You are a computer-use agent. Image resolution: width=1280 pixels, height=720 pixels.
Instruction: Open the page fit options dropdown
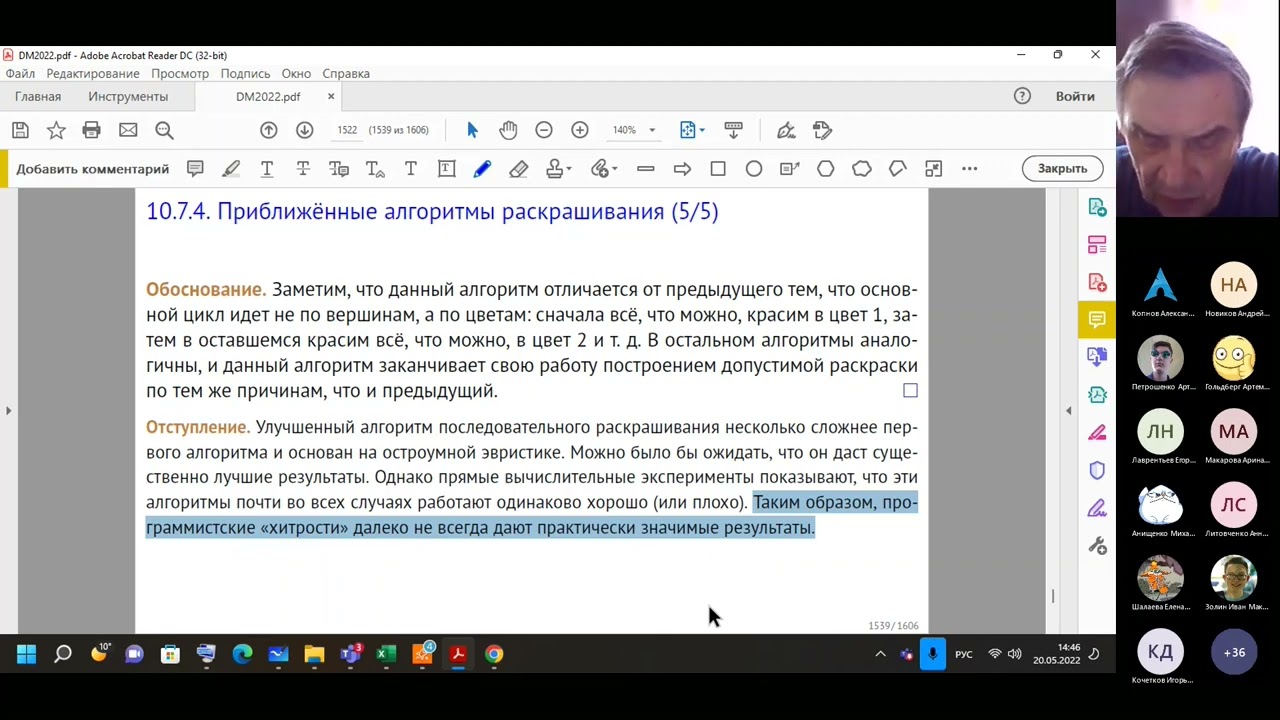[692, 130]
